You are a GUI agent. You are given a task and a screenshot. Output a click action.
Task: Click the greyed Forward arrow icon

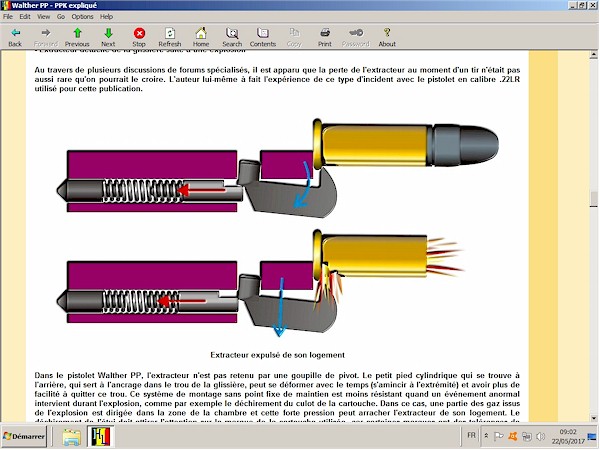(x=46, y=33)
